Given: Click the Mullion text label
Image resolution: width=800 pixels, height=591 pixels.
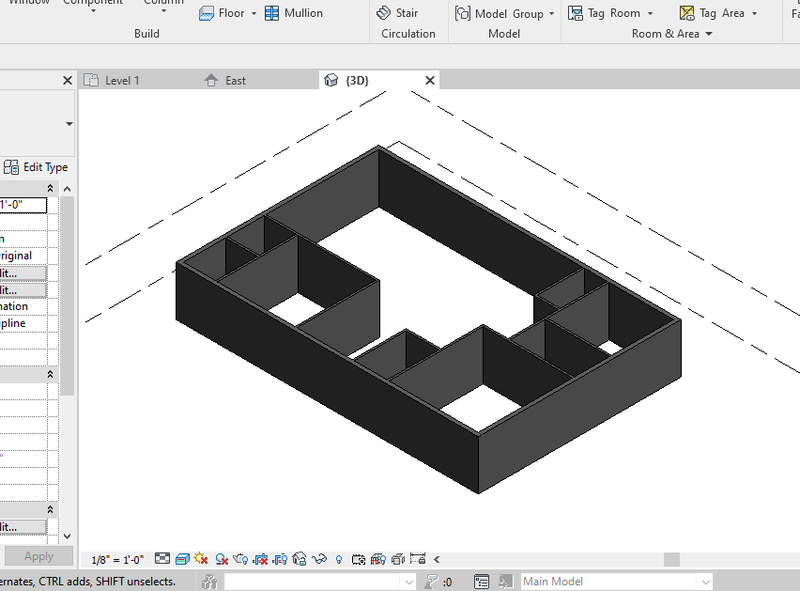Looking at the screenshot, I should click(x=304, y=13).
